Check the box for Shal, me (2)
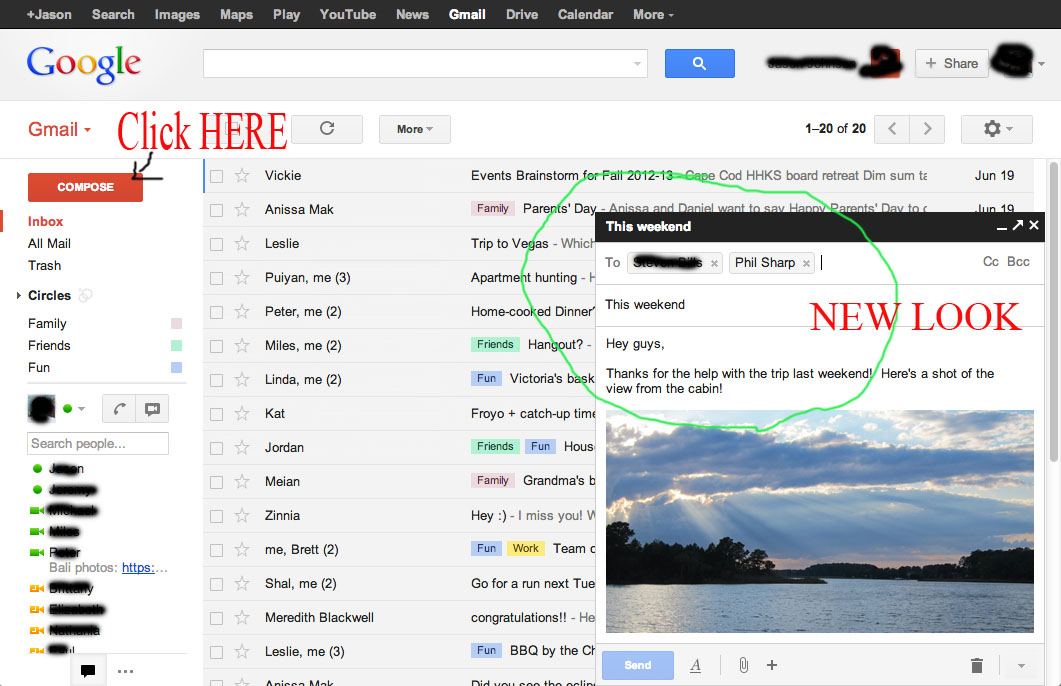 click(x=217, y=585)
